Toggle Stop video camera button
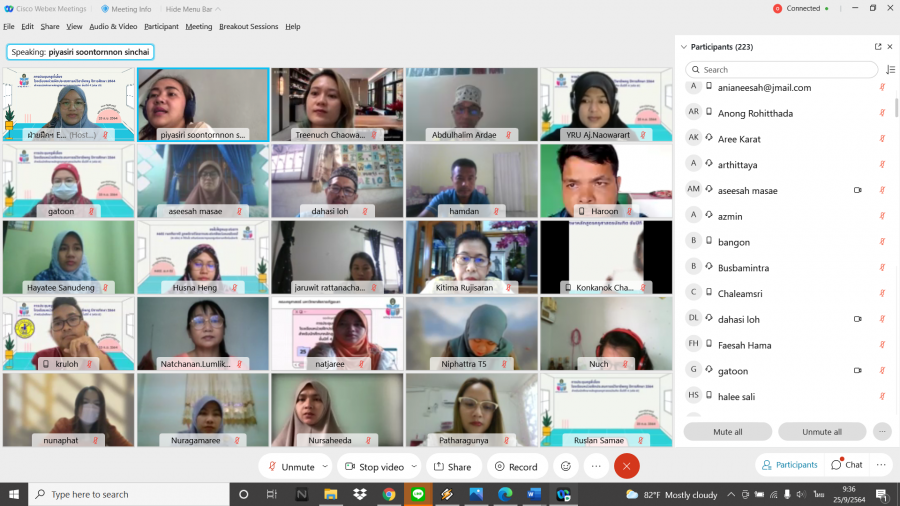 [374, 466]
